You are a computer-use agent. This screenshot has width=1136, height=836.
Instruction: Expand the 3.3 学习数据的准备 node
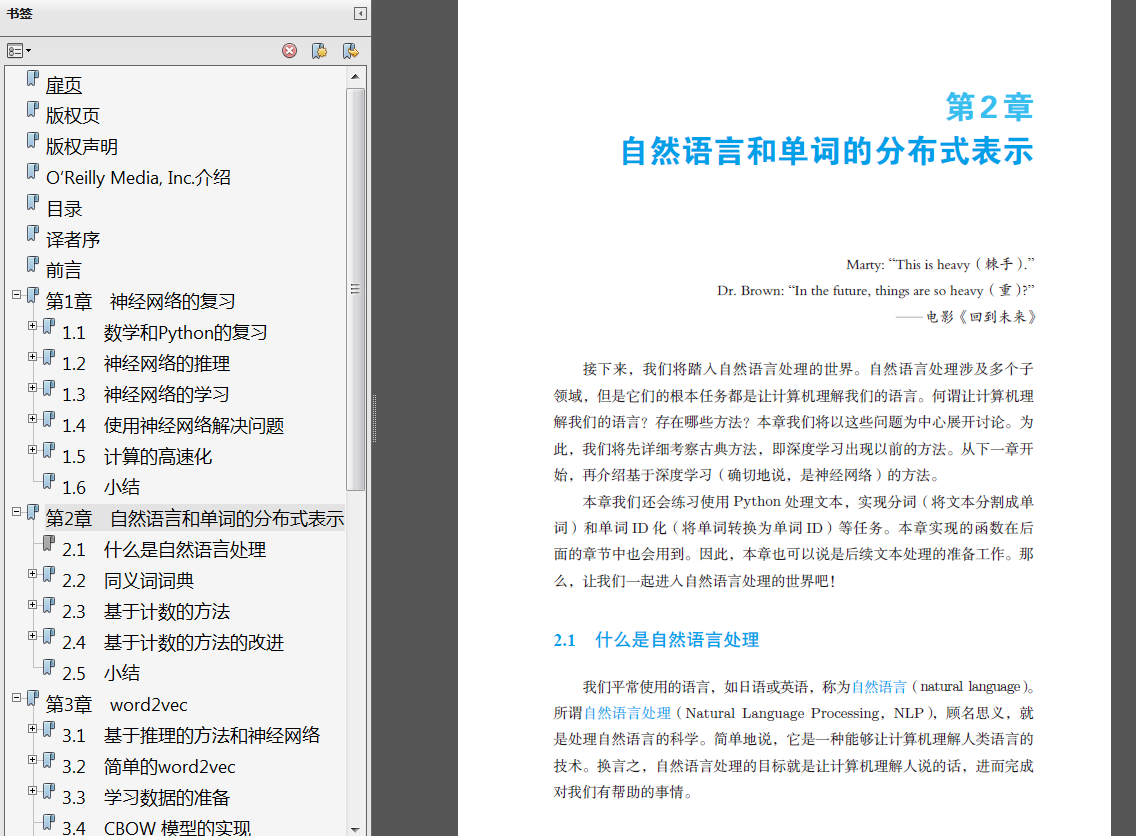click(33, 790)
